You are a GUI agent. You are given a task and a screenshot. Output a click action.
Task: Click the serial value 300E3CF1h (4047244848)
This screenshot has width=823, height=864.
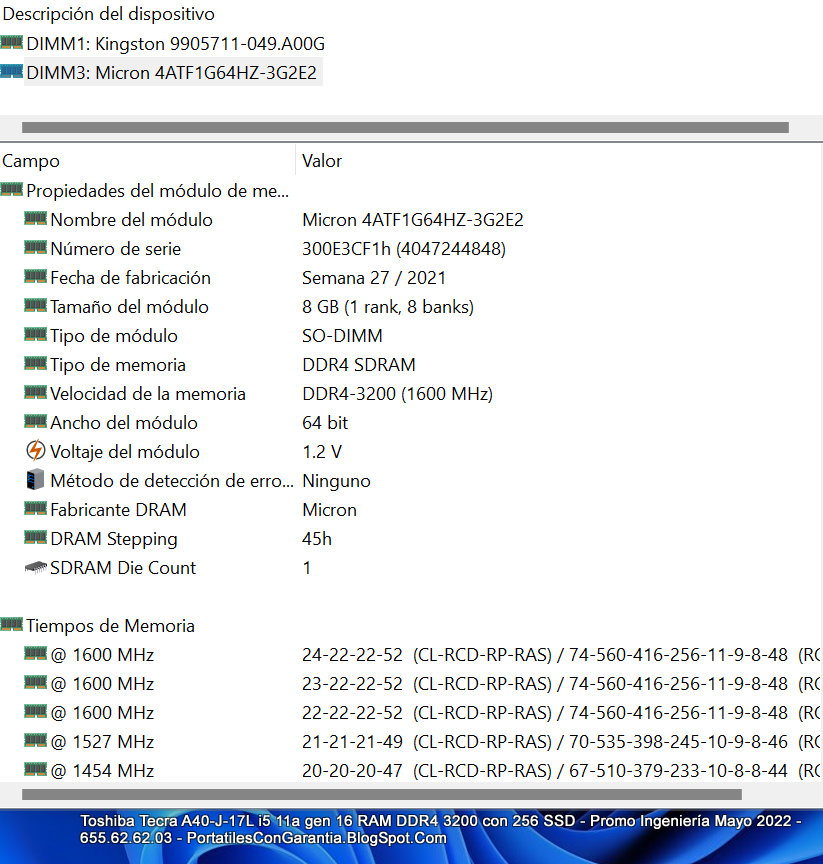click(x=404, y=249)
